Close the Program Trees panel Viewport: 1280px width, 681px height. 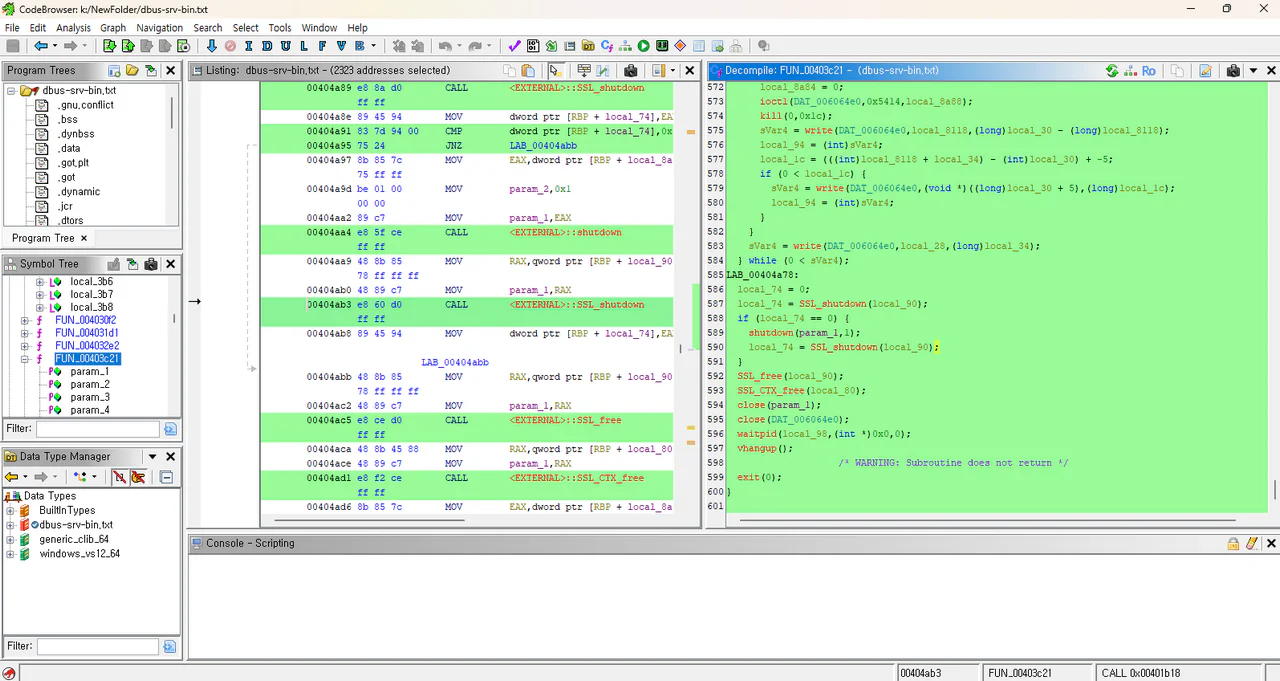[x=170, y=71]
